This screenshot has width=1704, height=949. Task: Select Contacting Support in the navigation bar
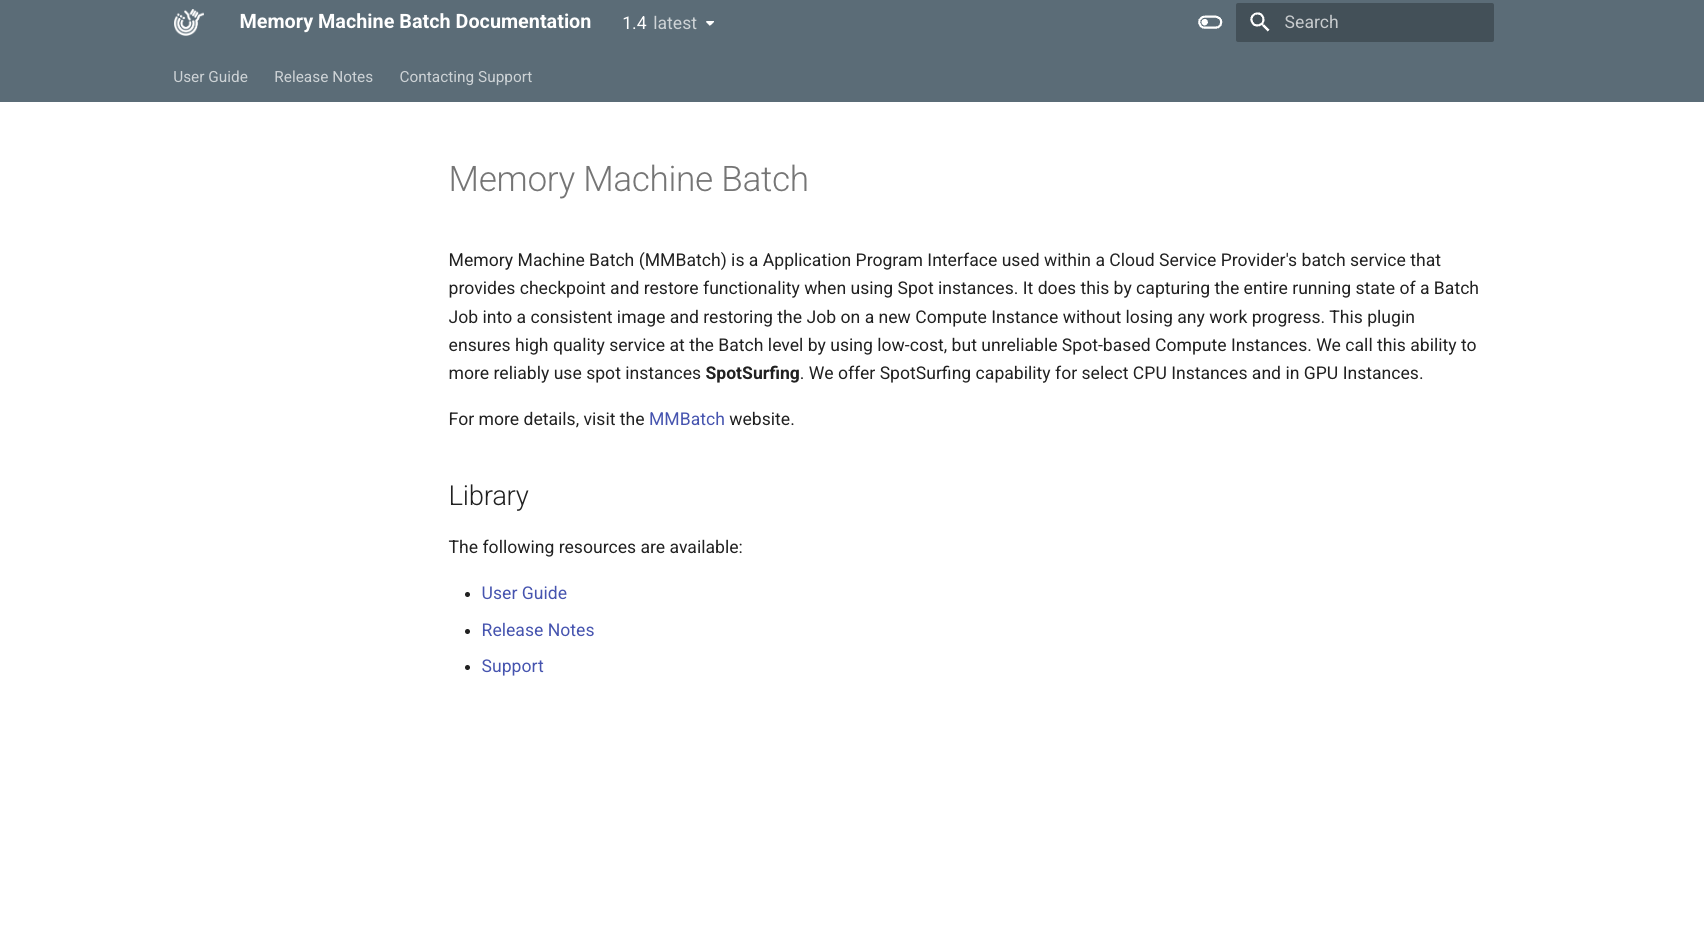tap(465, 76)
